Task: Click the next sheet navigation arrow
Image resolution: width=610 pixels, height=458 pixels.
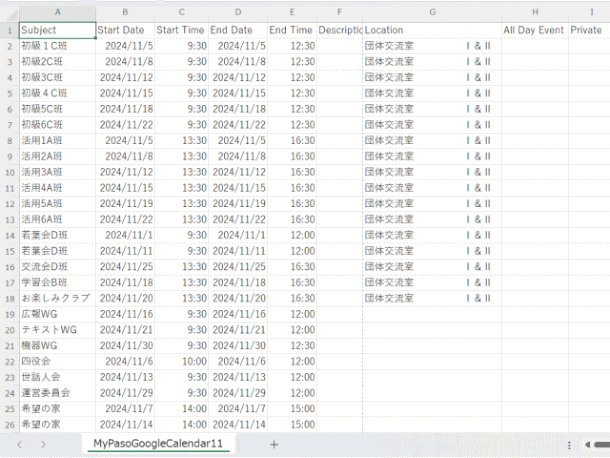Action: [44, 444]
